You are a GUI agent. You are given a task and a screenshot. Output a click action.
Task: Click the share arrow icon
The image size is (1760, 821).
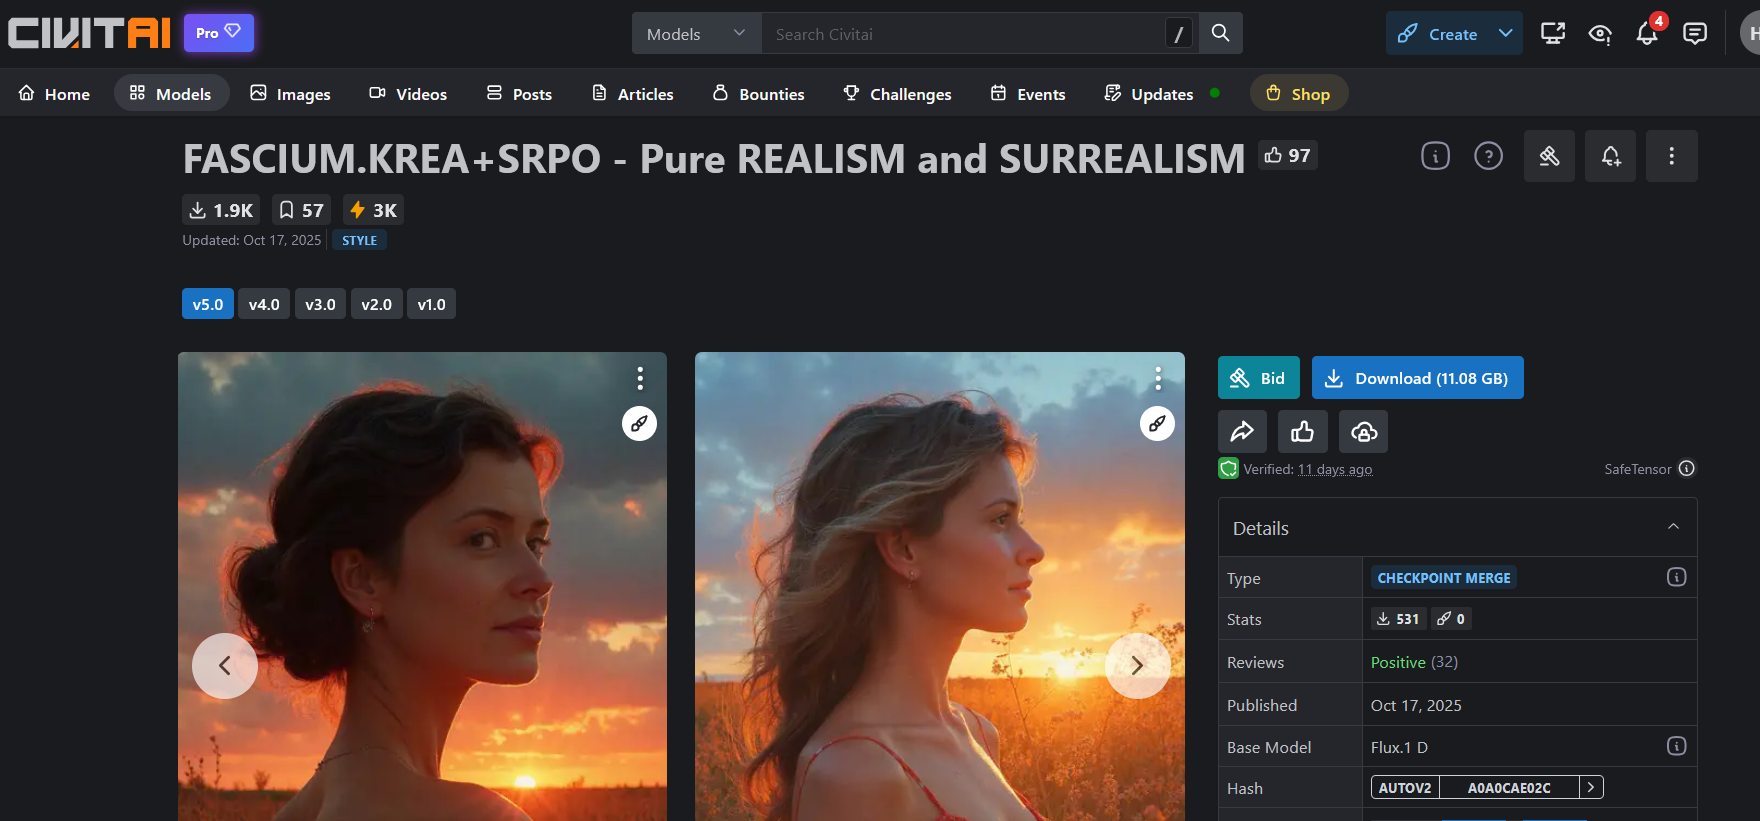1242,431
